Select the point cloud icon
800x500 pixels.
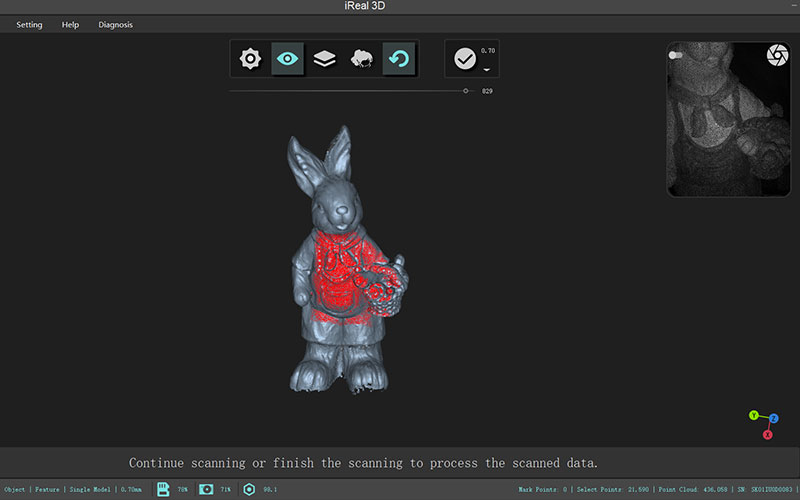pyautogui.click(x=361, y=59)
